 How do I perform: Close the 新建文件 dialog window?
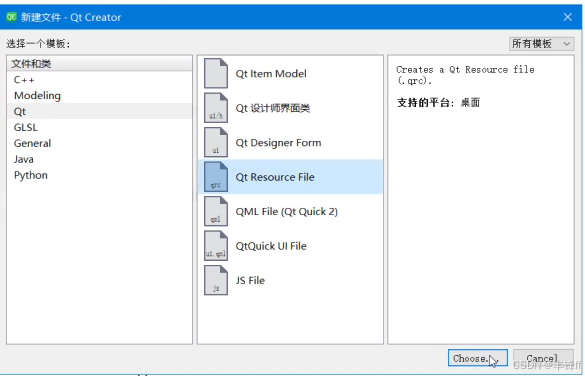click(x=567, y=17)
